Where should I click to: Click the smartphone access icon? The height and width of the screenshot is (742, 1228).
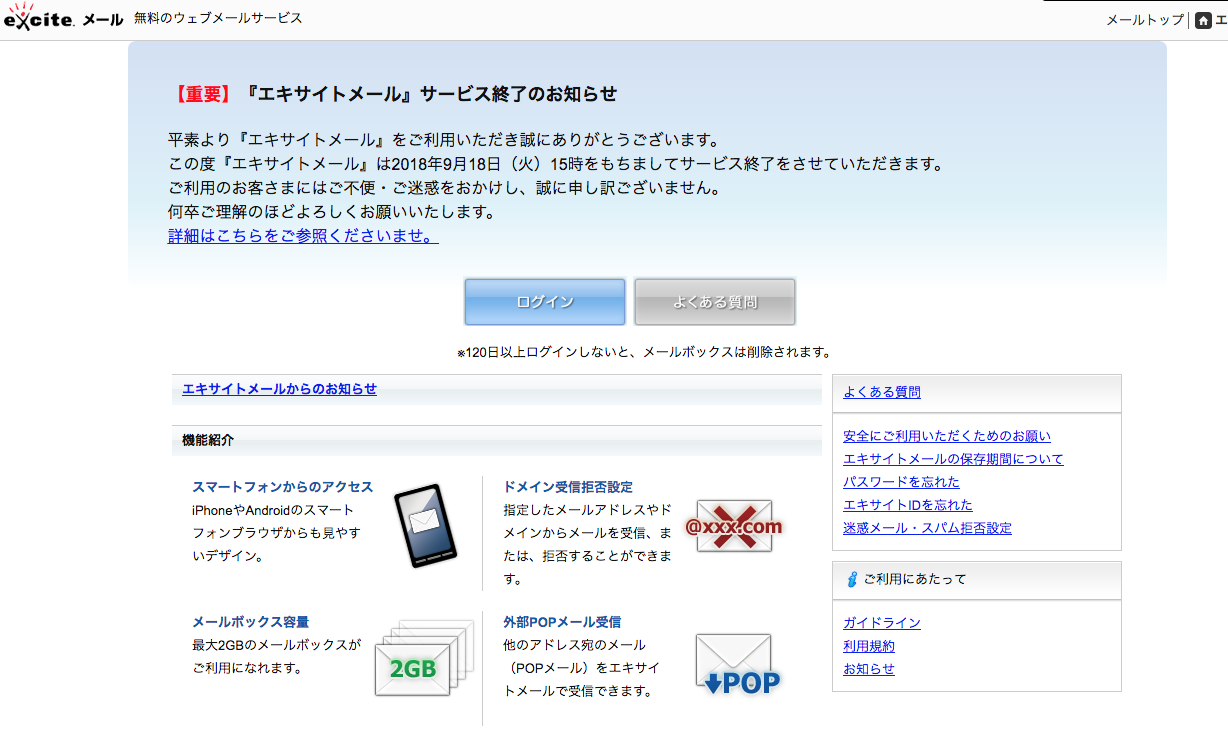pos(425,526)
